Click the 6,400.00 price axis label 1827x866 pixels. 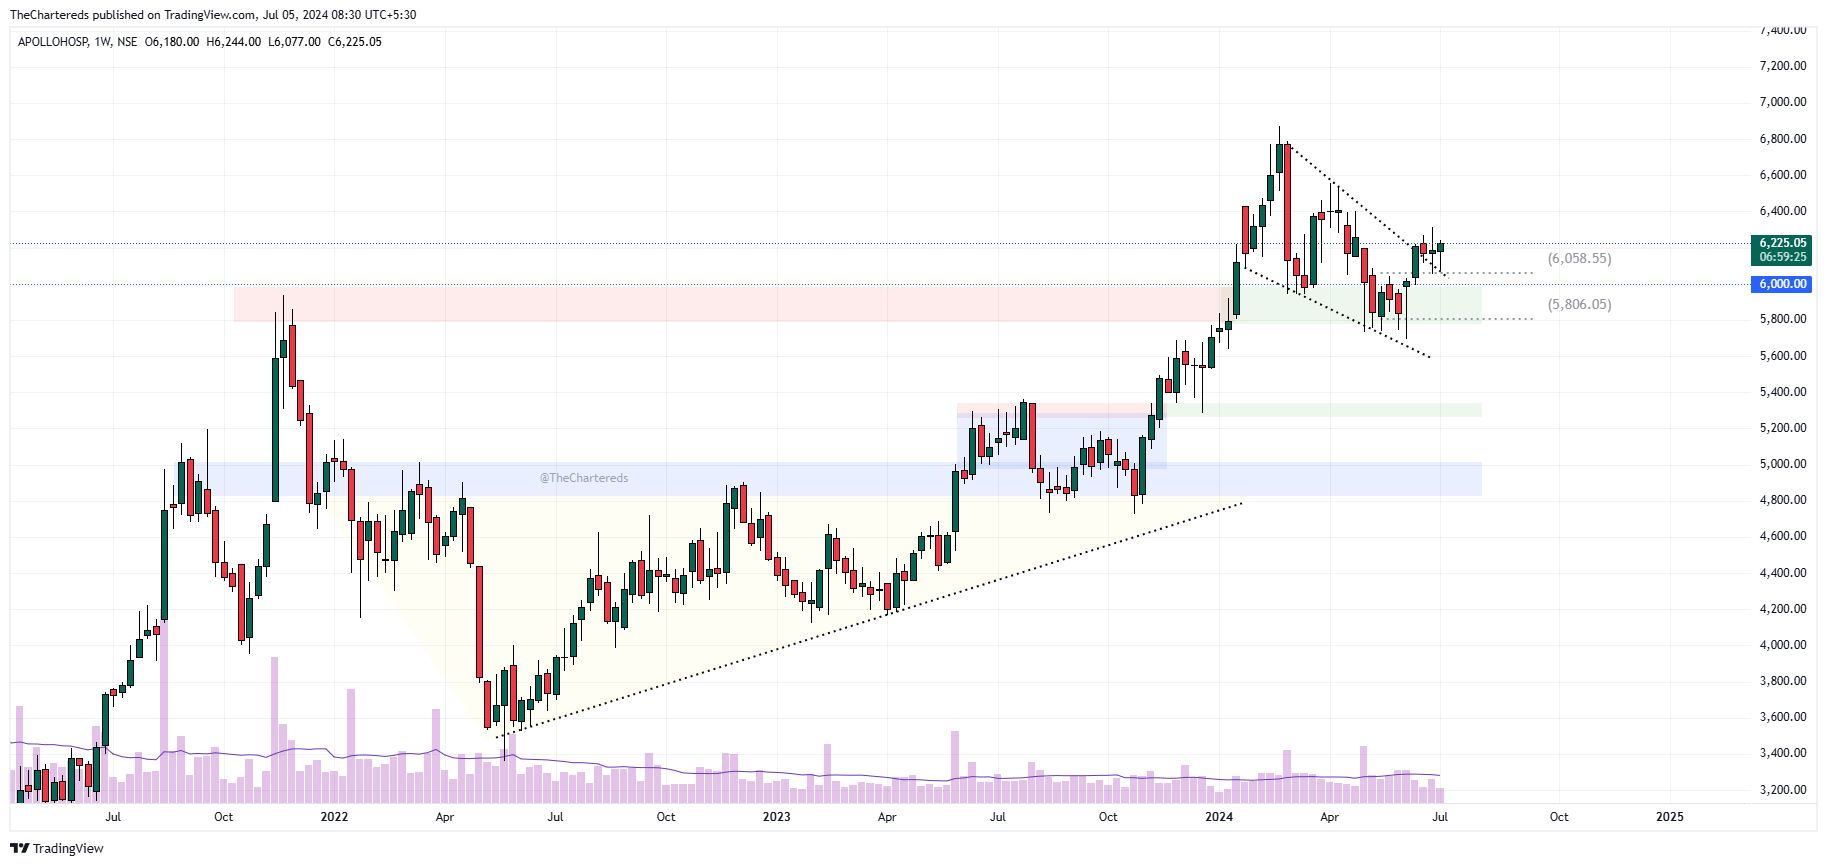(x=1783, y=211)
